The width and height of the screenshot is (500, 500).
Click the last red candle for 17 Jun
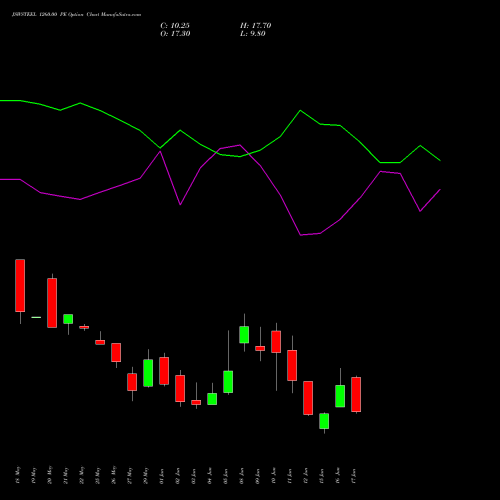356,395
